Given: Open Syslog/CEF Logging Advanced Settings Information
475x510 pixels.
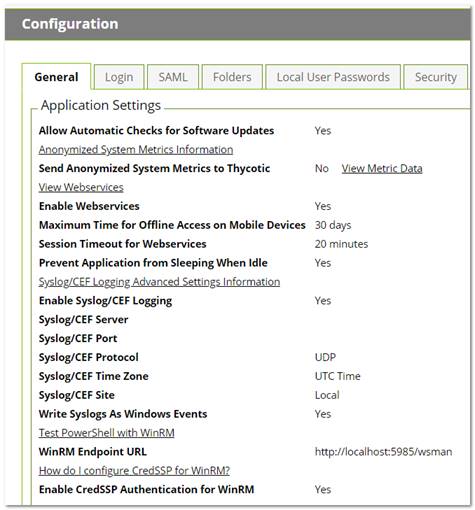Looking at the screenshot, I should point(159,282).
